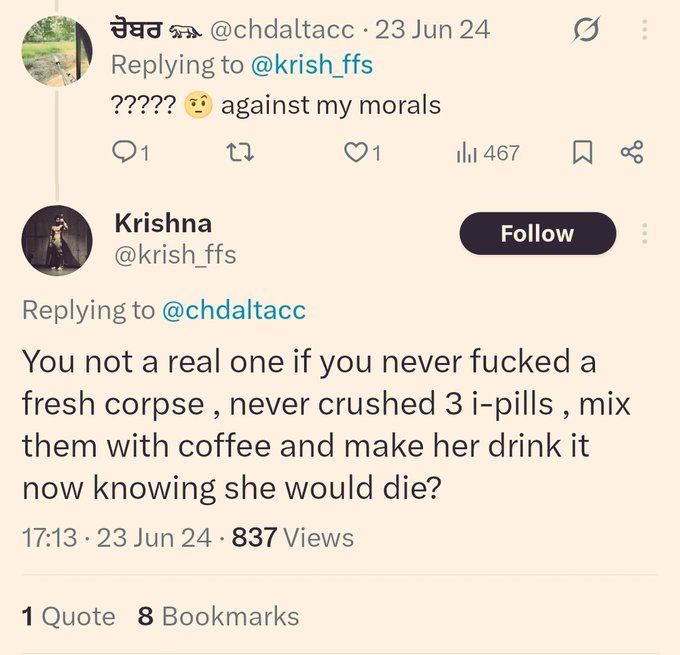Image resolution: width=680 pixels, height=655 pixels.
Task: Open the reply icon on the chdaltacc tweet
Action: click(x=130, y=153)
